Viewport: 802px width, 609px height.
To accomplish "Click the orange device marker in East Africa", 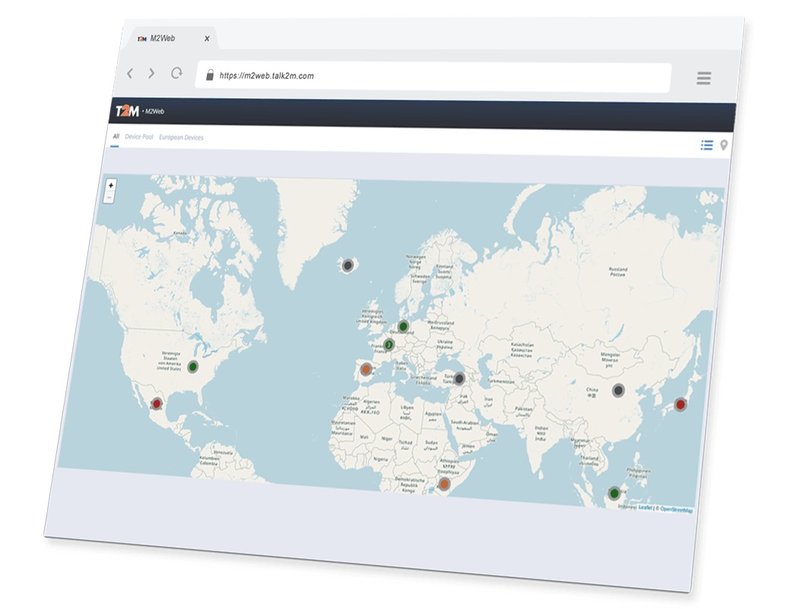I will point(444,484).
